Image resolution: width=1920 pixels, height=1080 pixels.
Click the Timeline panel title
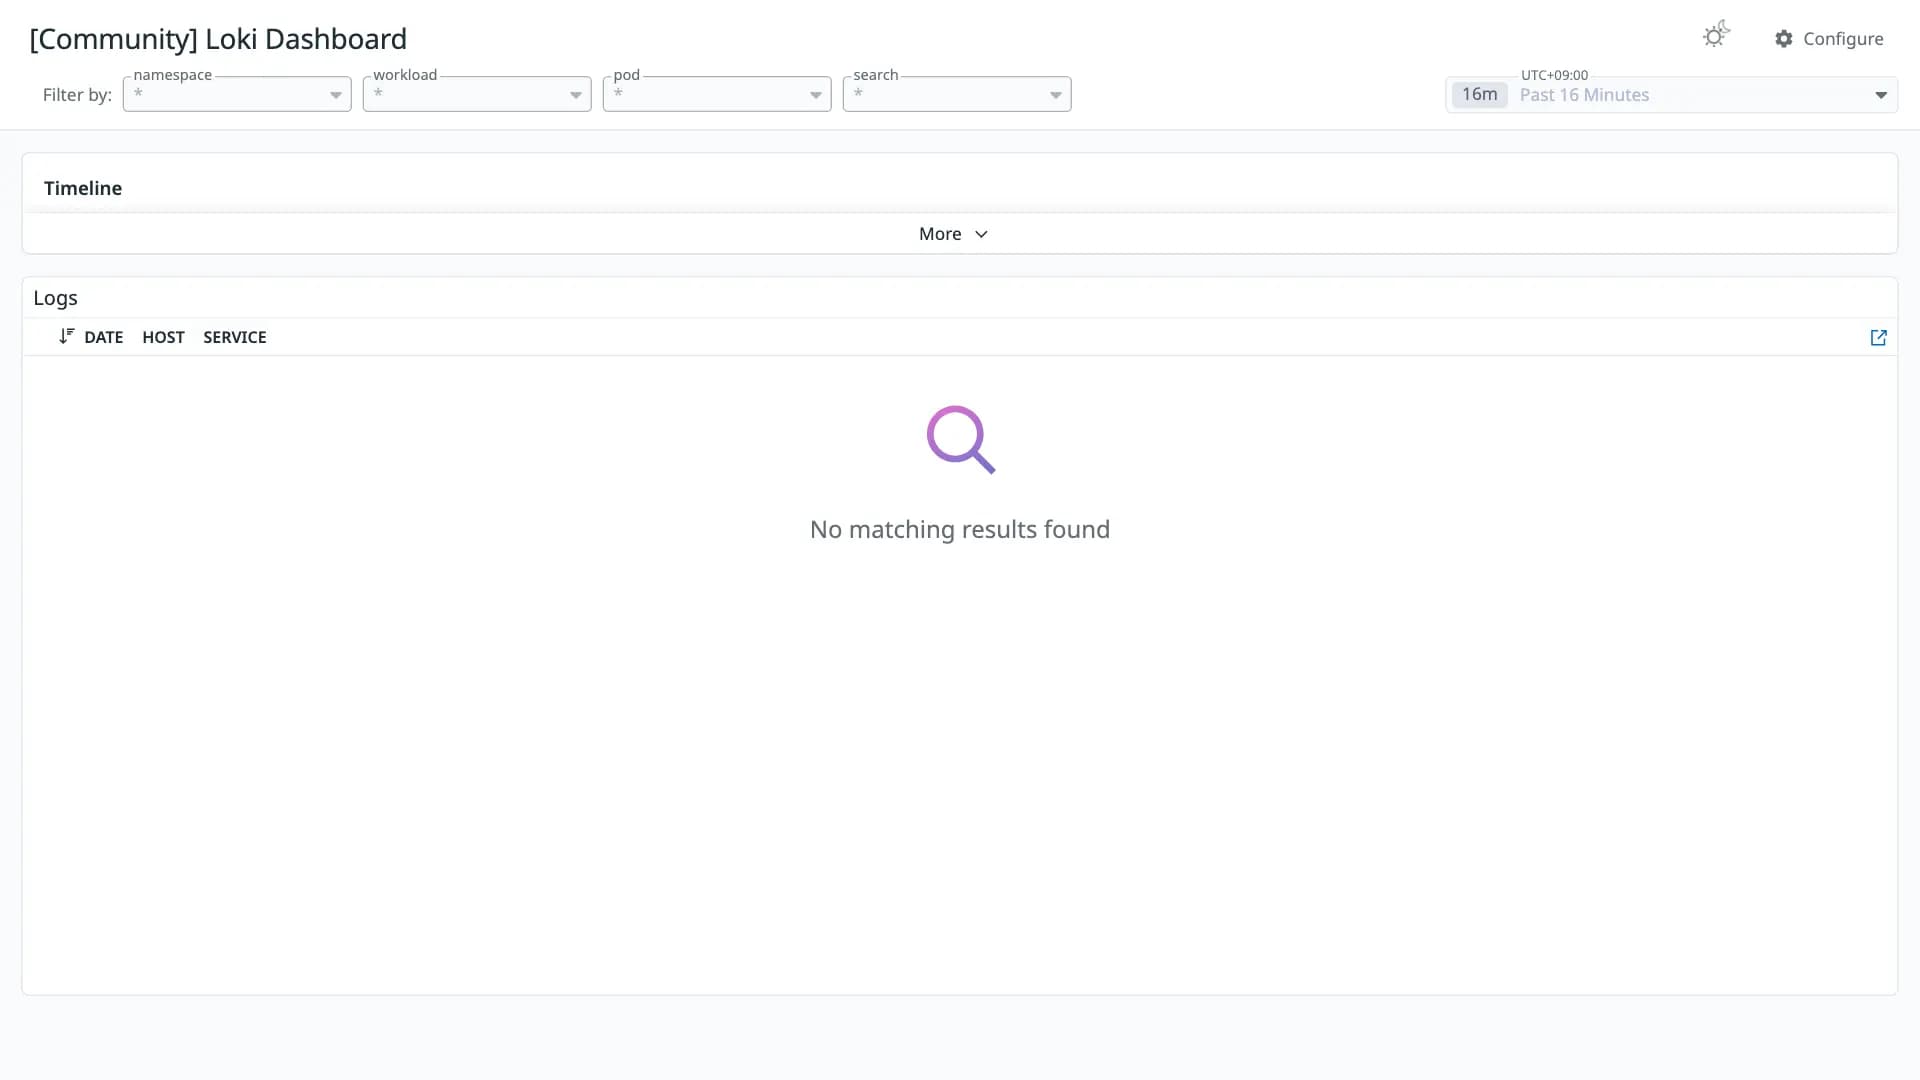tap(83, 188)
